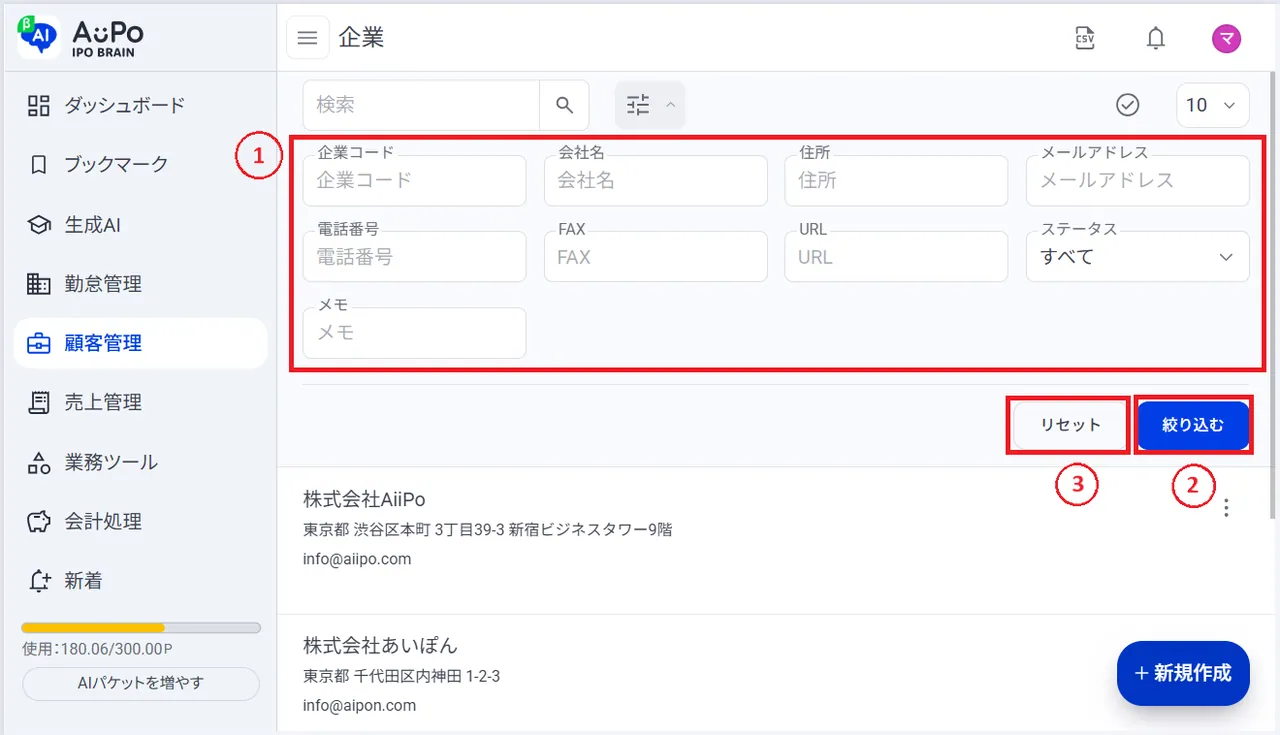Focus the FAX input field

[656, 257]
